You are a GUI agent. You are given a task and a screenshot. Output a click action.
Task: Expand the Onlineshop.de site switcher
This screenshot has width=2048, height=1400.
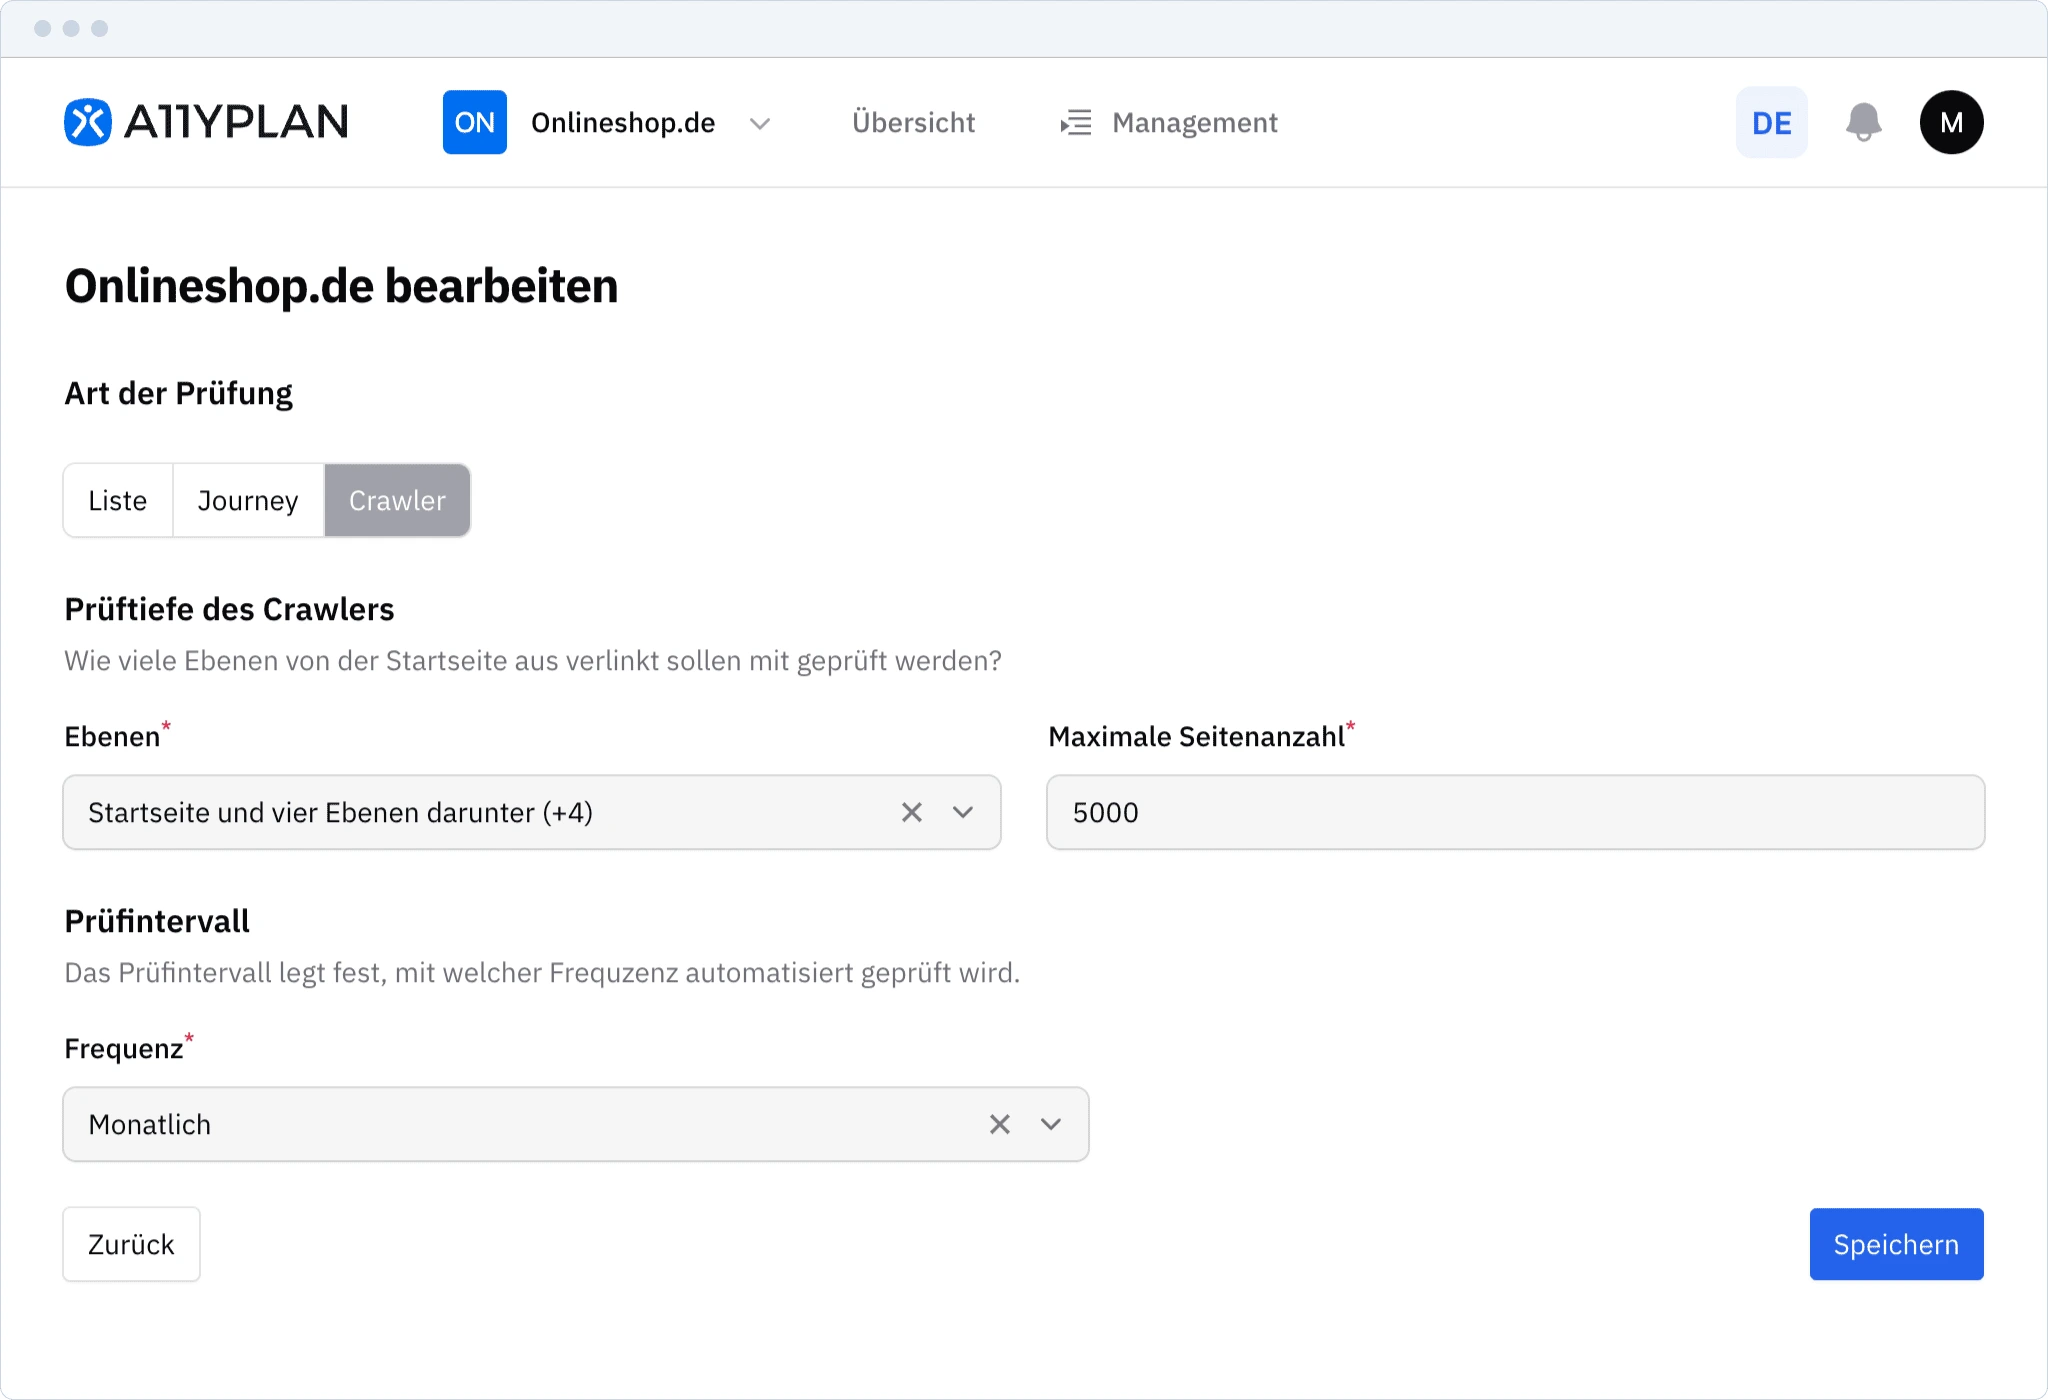point(759,124)
